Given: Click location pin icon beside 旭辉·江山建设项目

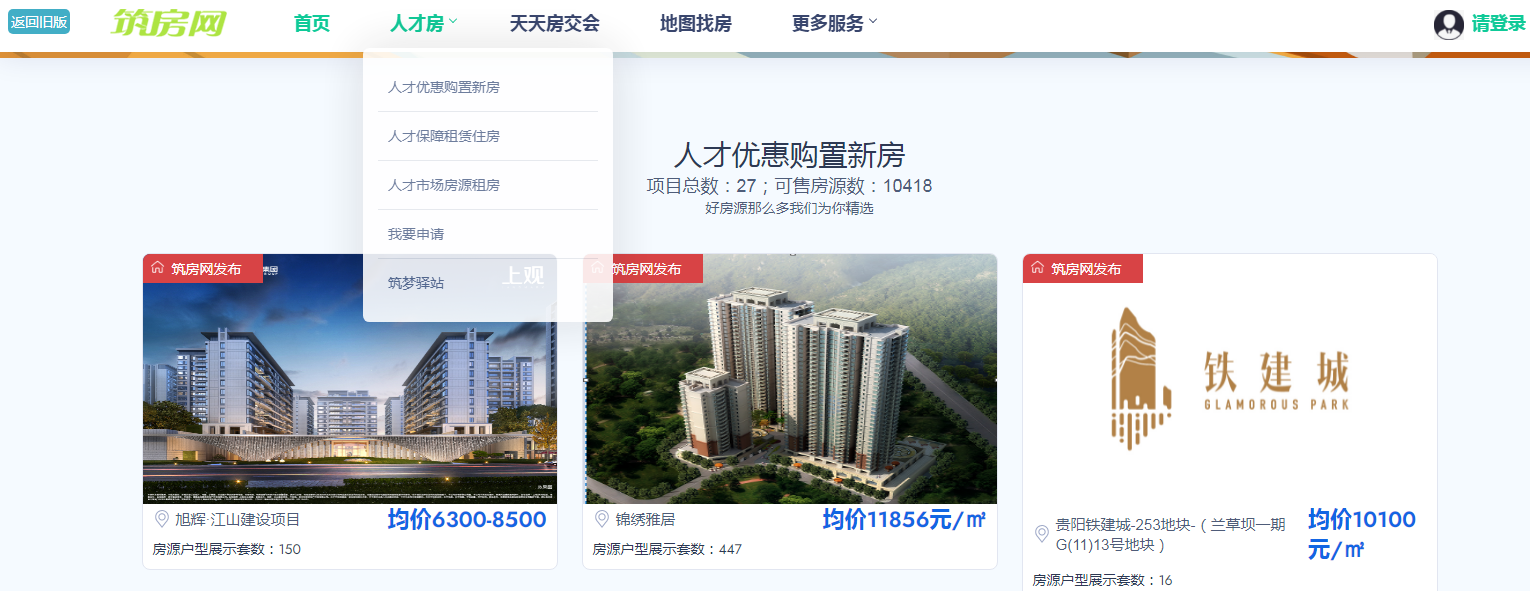Looking at the screenshot, I should (x=161, y=519).
